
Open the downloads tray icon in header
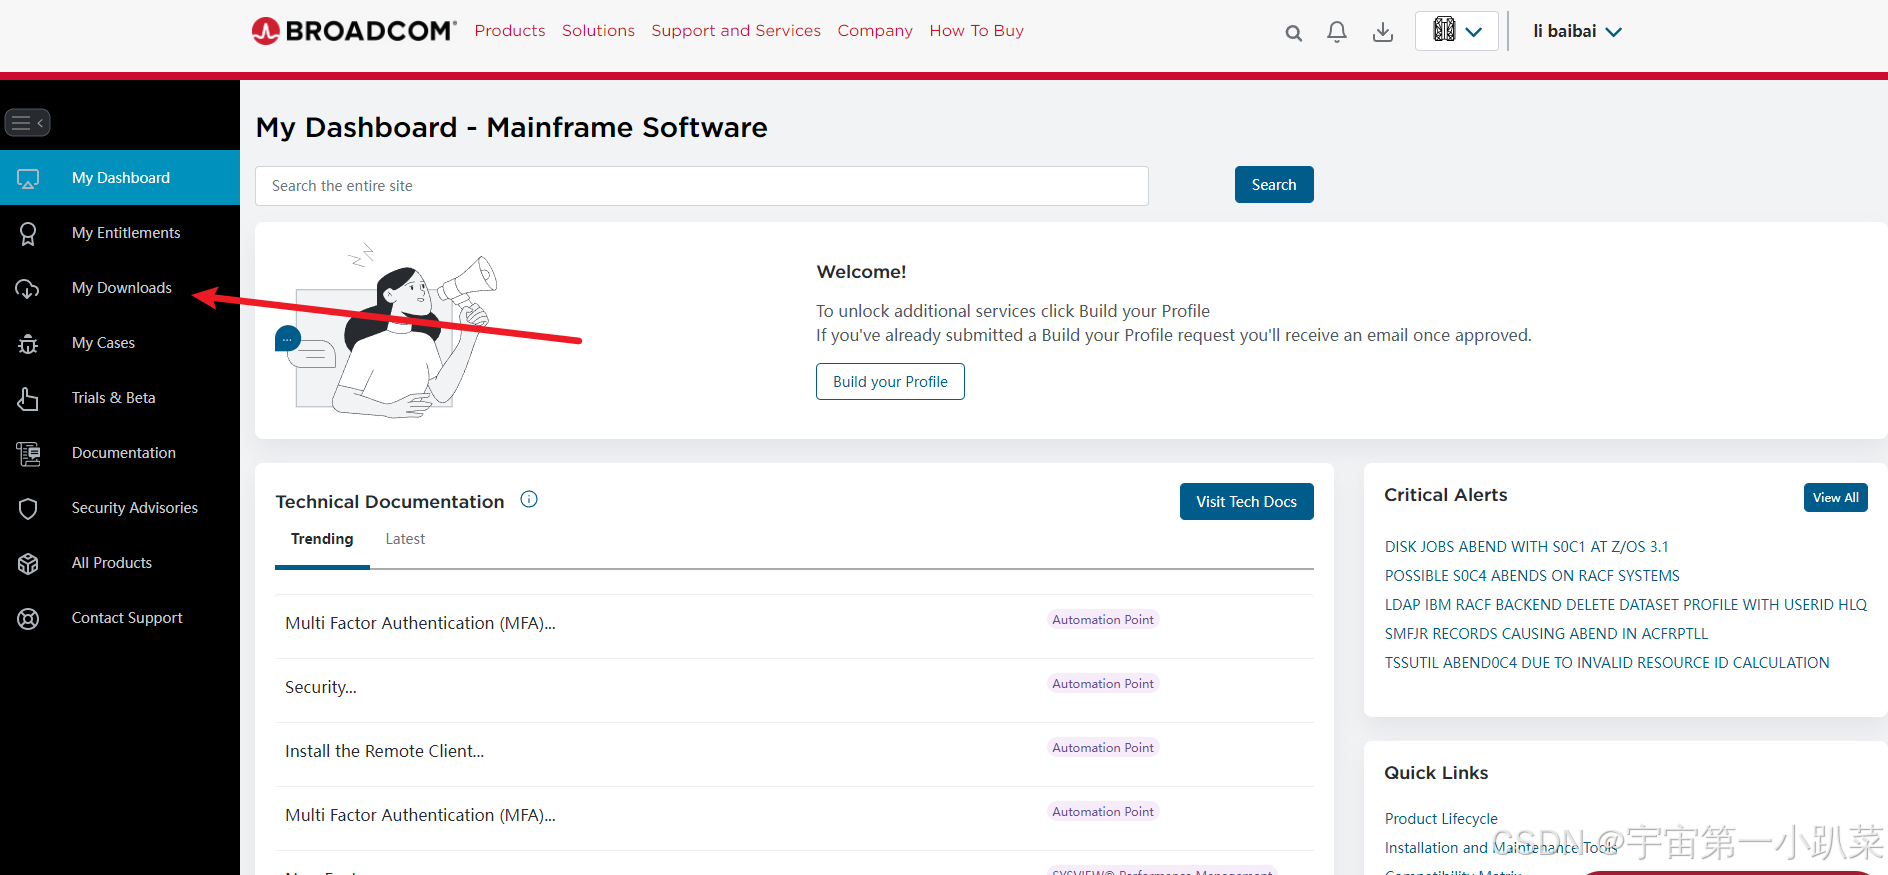(1383, 32)
